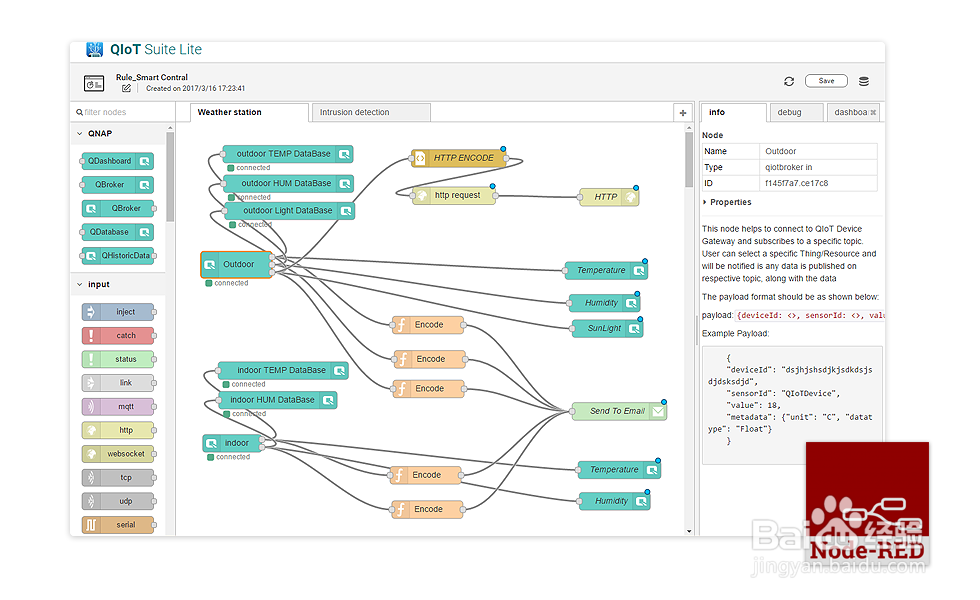Select the link palette node
Screen dimensions: 980x600
point(118,383)
